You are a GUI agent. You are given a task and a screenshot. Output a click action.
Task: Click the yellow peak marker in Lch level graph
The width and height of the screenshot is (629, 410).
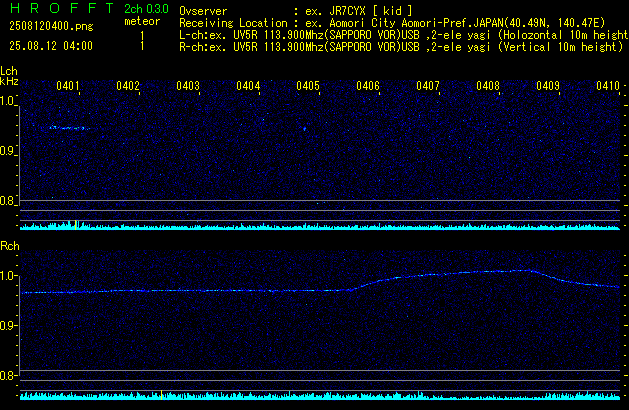point(75,225)
